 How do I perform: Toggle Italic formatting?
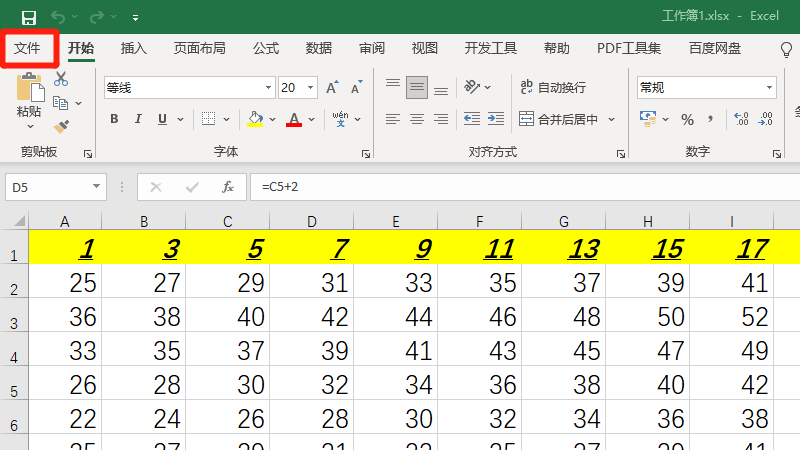(138, 119)
